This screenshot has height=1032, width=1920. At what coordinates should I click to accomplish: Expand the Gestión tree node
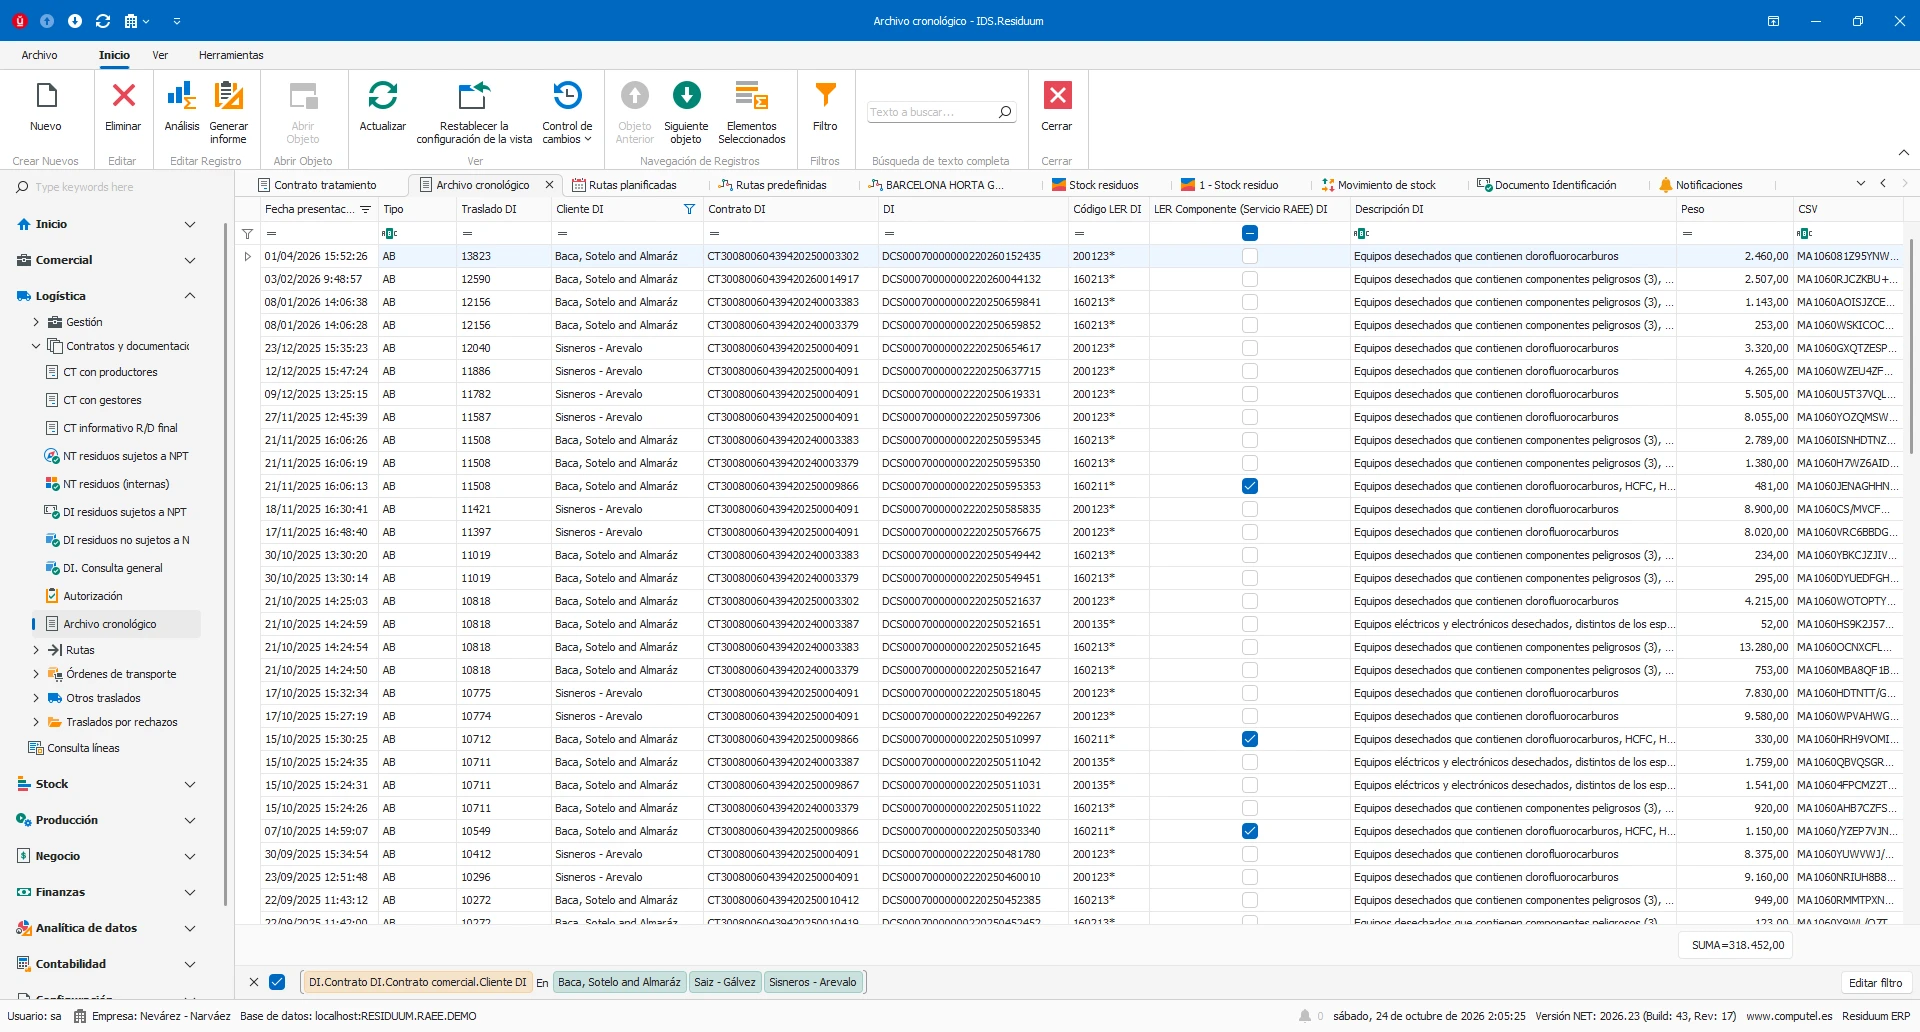36,322
